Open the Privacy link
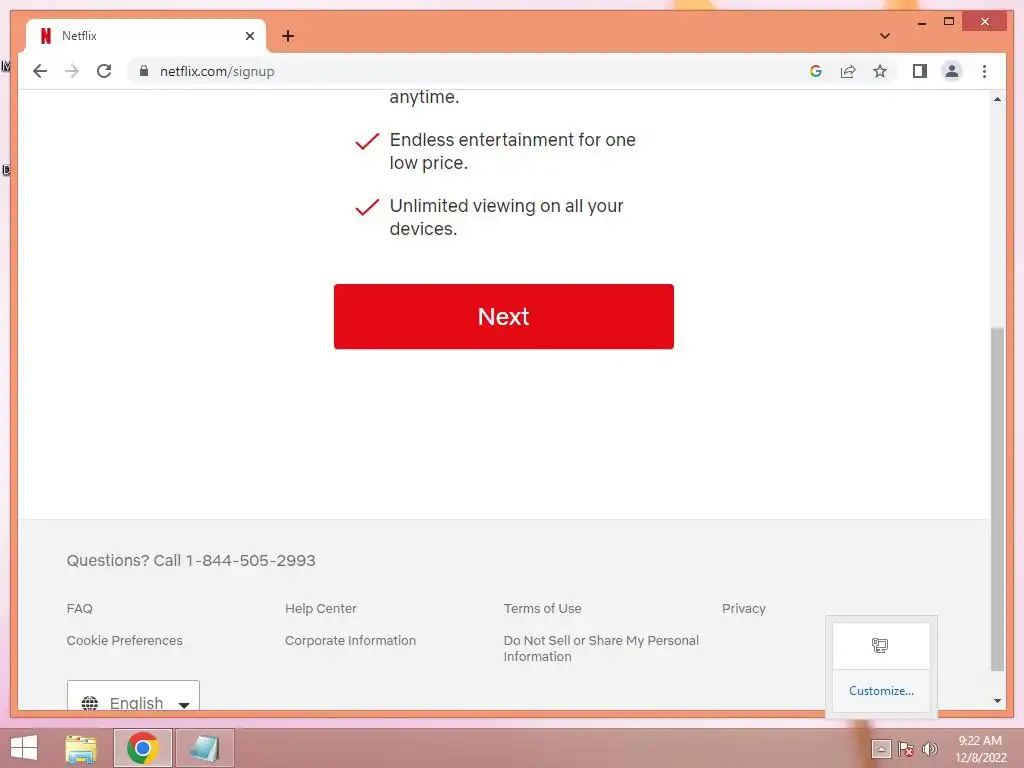Viewport: 1024px width, 768px height. 743,608
